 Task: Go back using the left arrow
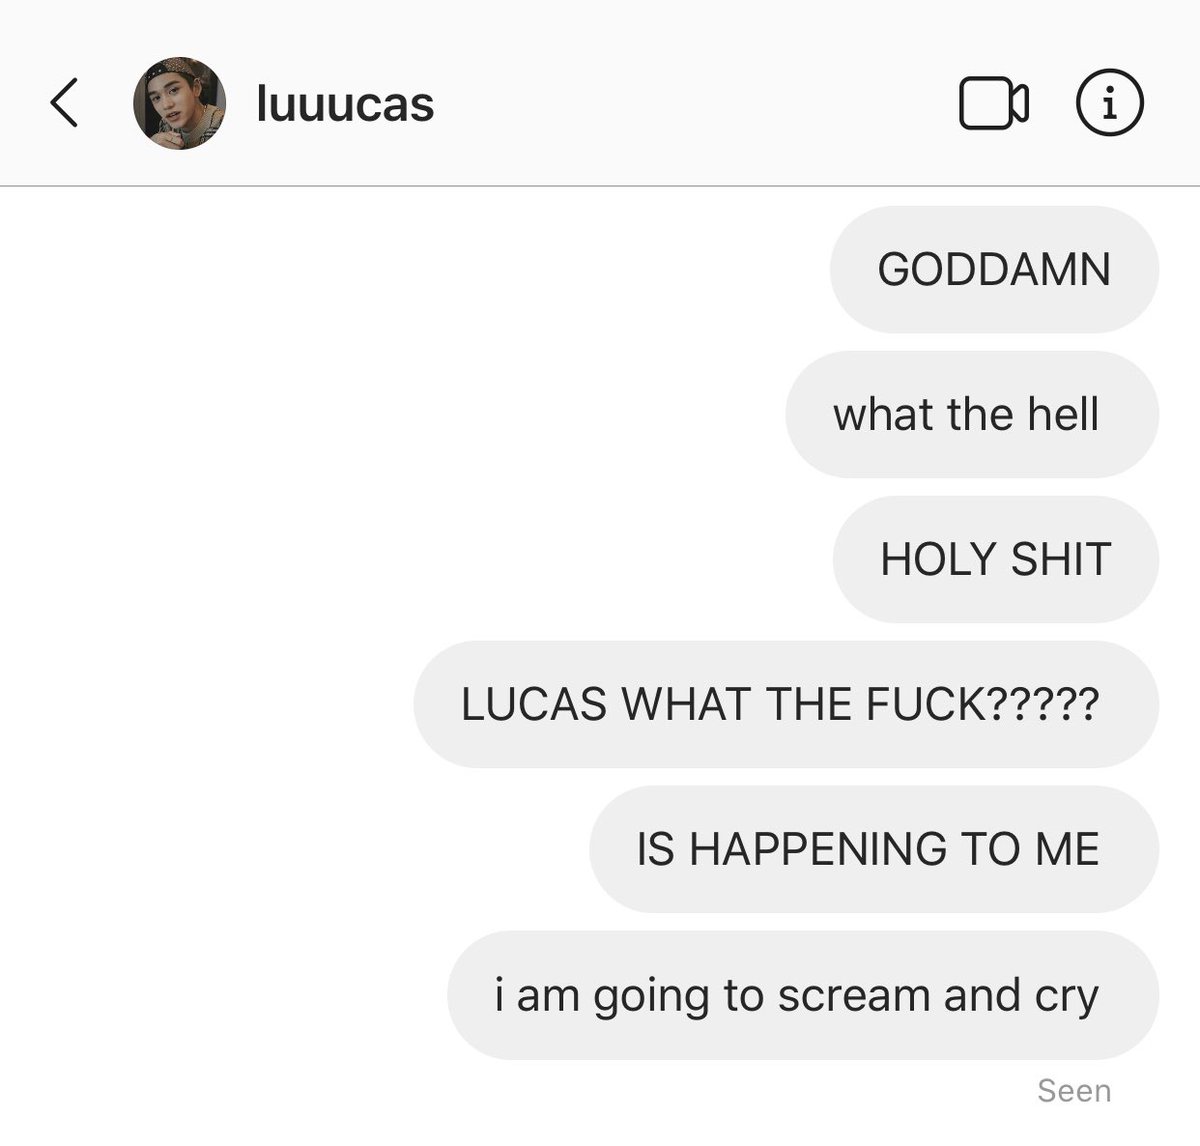coord(64,103)
